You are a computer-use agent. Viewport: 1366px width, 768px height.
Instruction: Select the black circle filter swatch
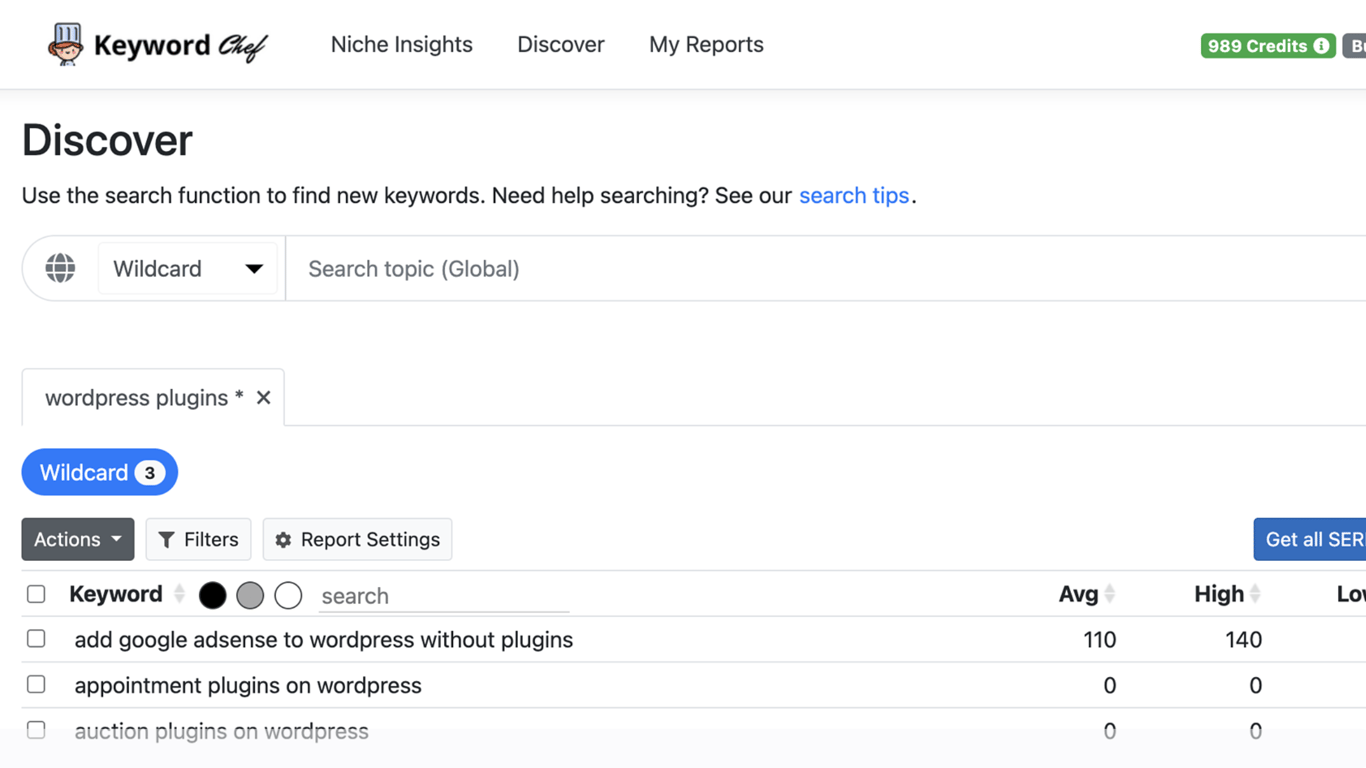(x=213, y=595)
